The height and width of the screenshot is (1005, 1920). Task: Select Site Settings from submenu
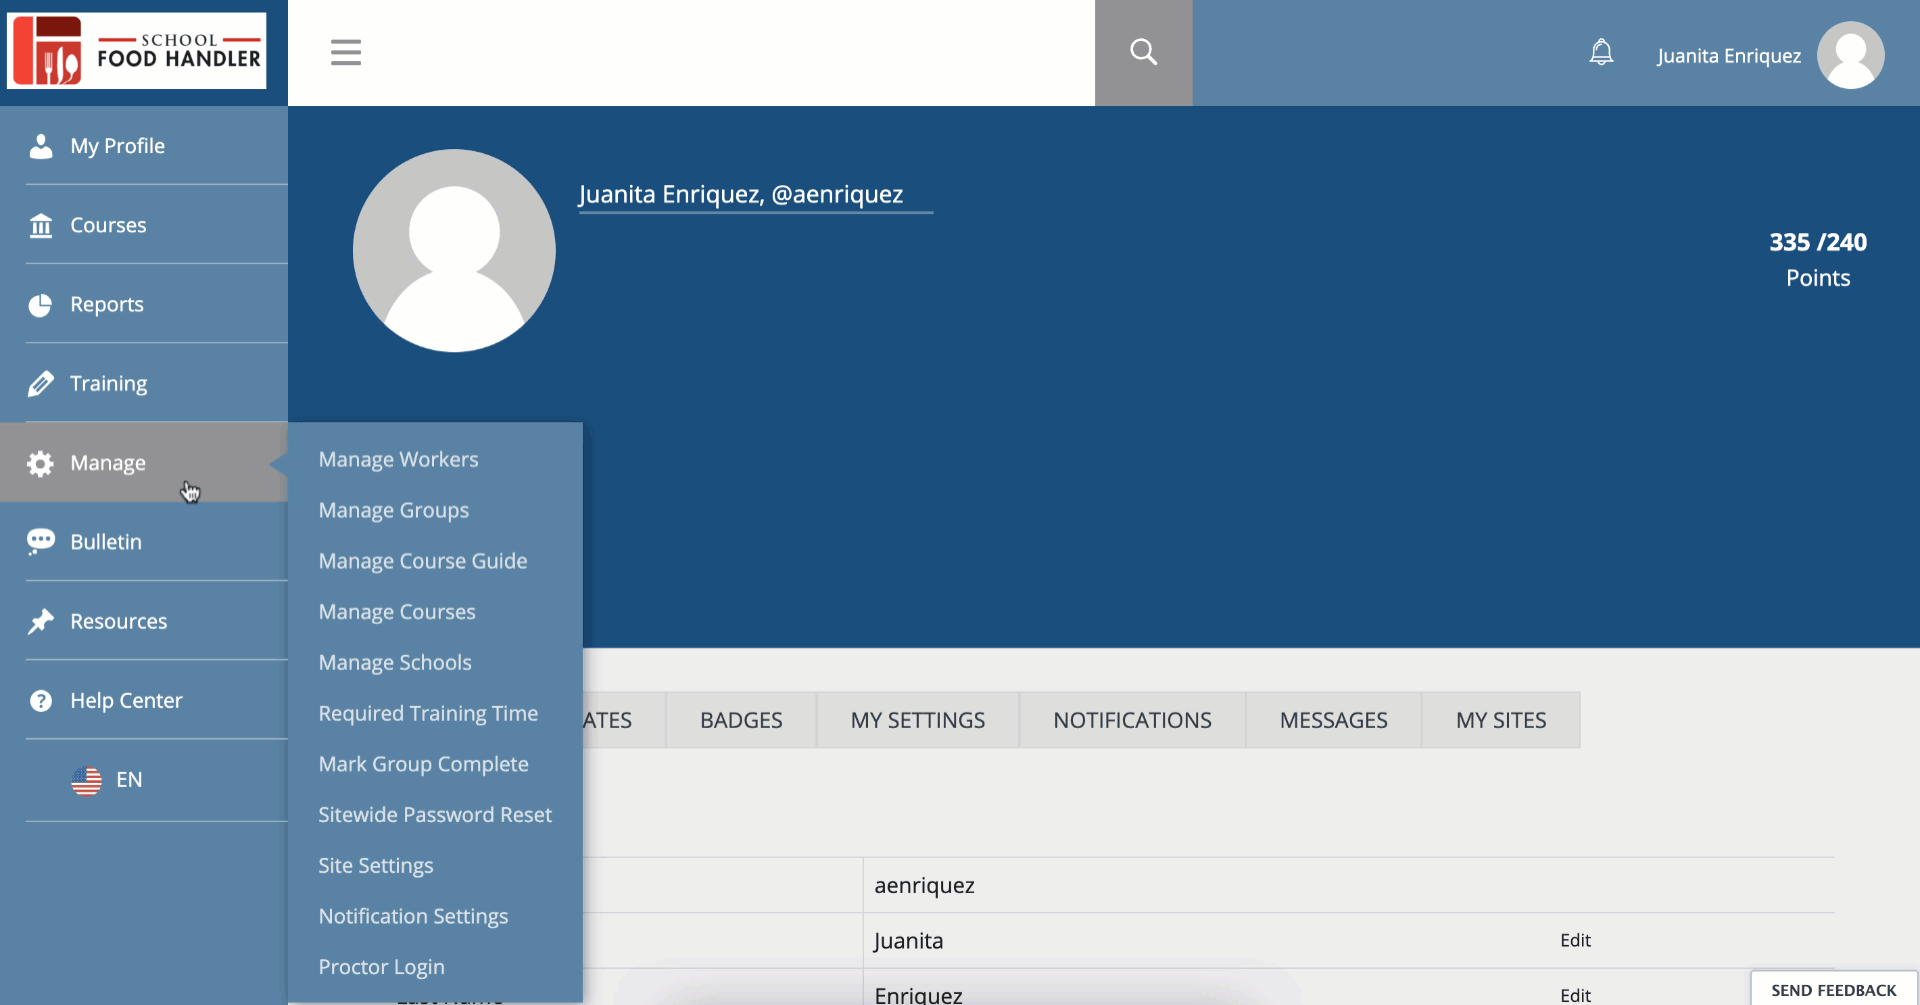[376, 866]
